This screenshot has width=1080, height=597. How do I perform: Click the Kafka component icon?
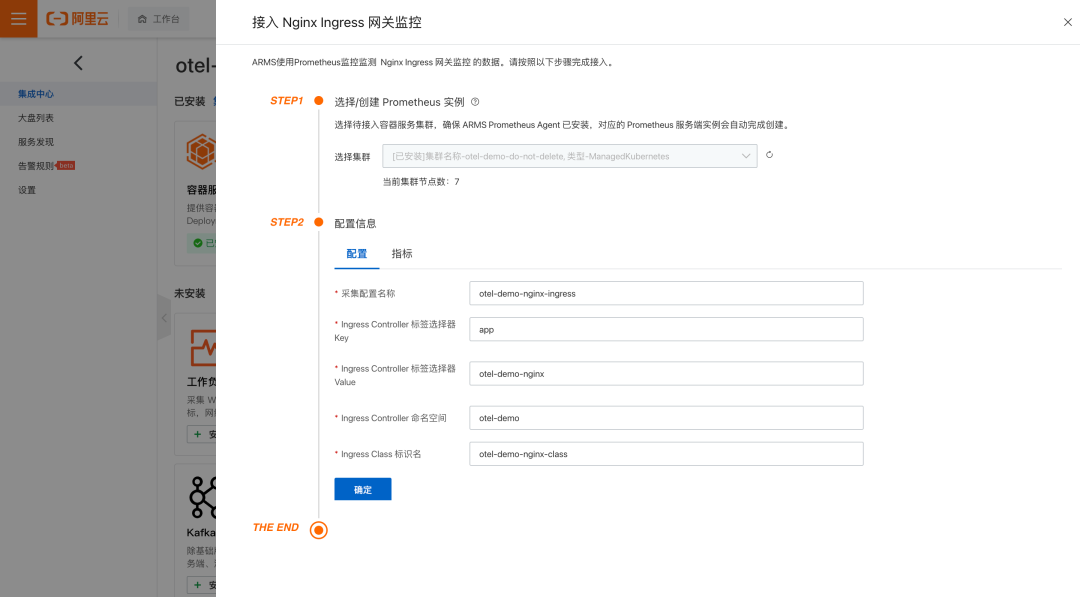tap(200, 497)
